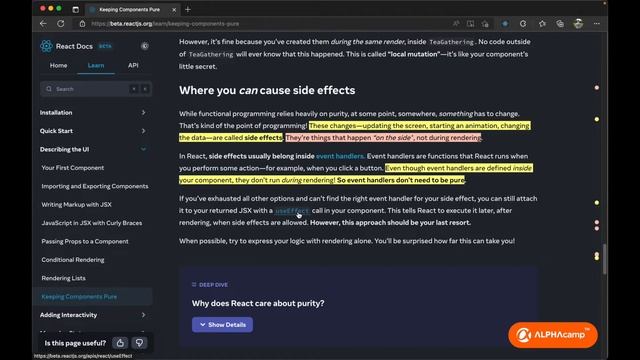Viewport: 640px width, 360px height.
Task: Open the favorites list icon
Action: (542, 24)
